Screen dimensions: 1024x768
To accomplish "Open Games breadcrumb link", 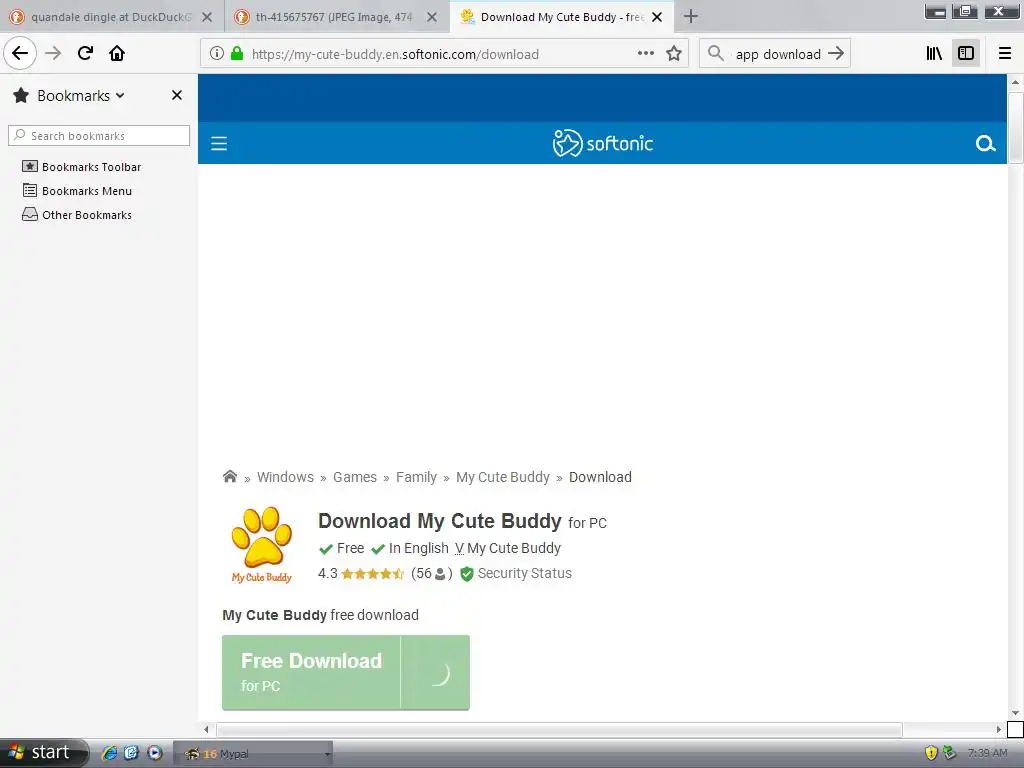I will coord(355,477).
